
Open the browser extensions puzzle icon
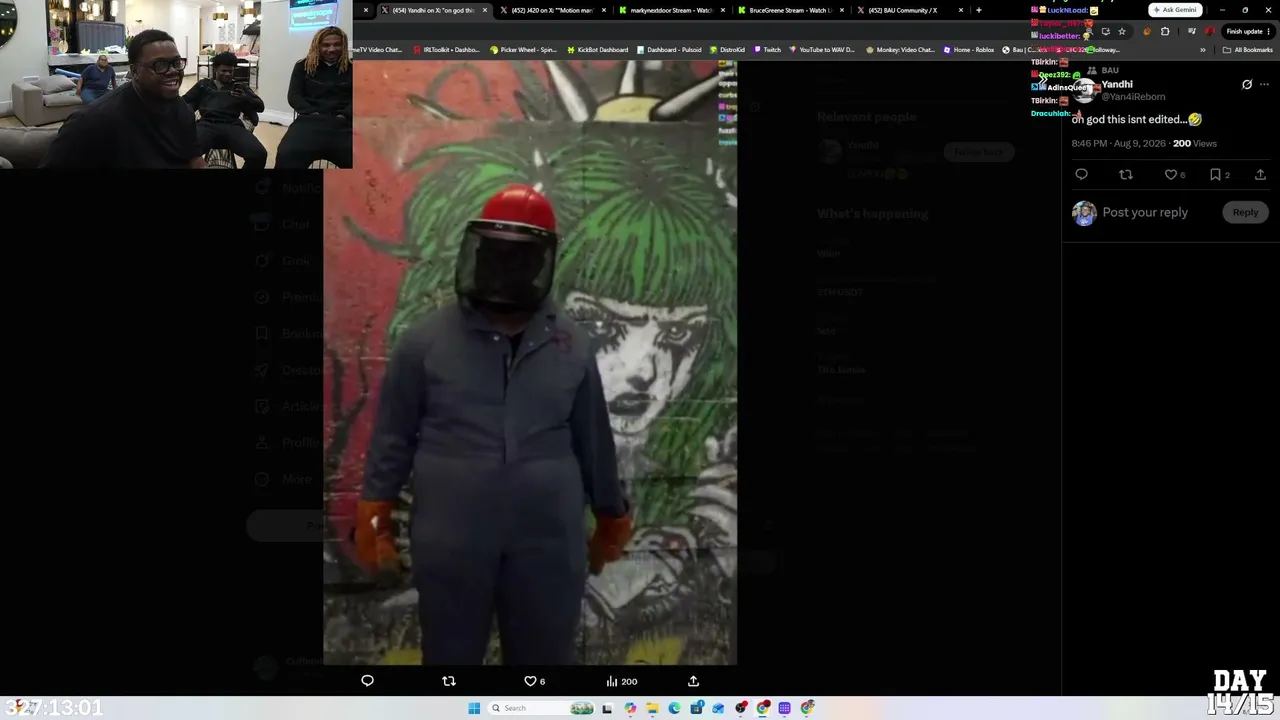(x=1165, y=31)
